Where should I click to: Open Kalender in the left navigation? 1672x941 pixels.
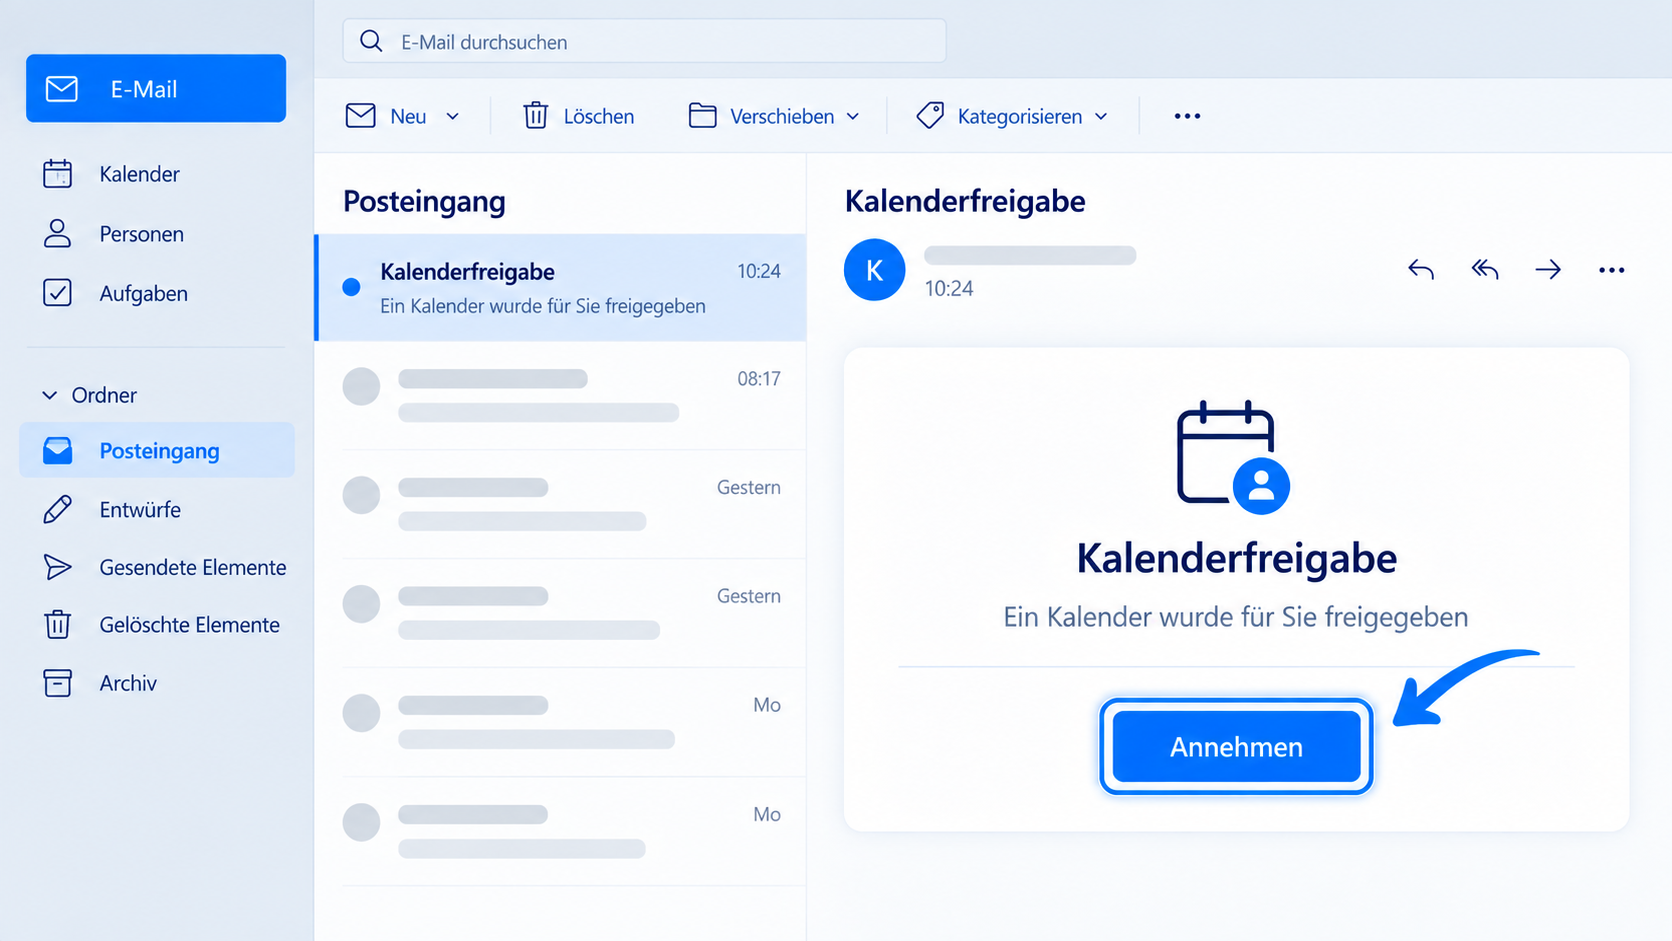pos(112,174)
